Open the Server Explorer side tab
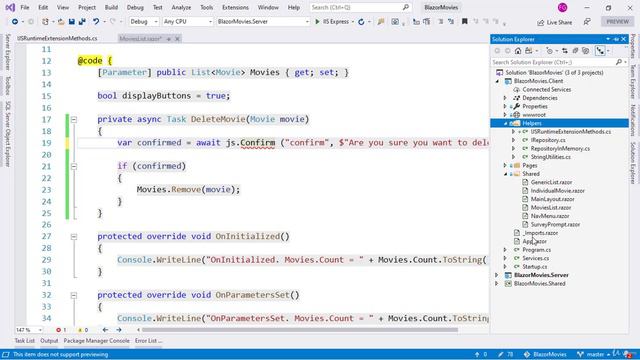The image size is (640, 360). click(8, 52)
